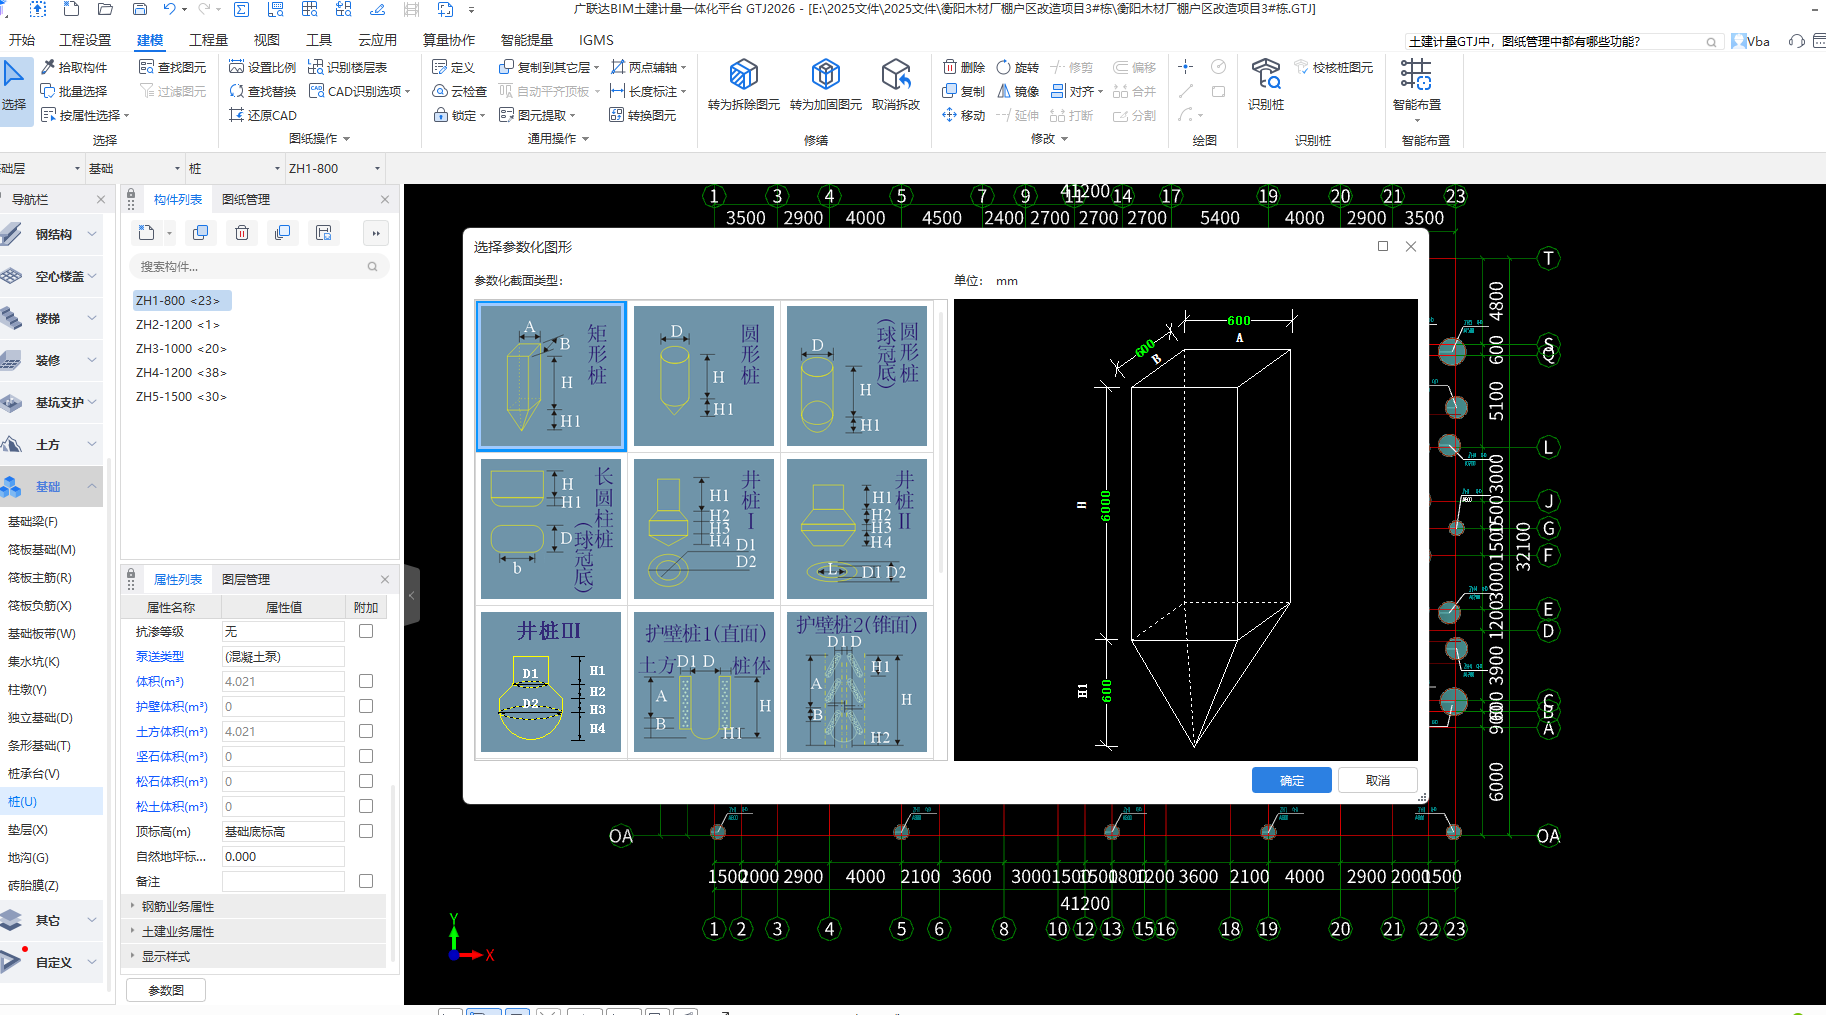Open the 智能布置 tool
The image size is (1826, 1015).
click(x=1417, y=88)
